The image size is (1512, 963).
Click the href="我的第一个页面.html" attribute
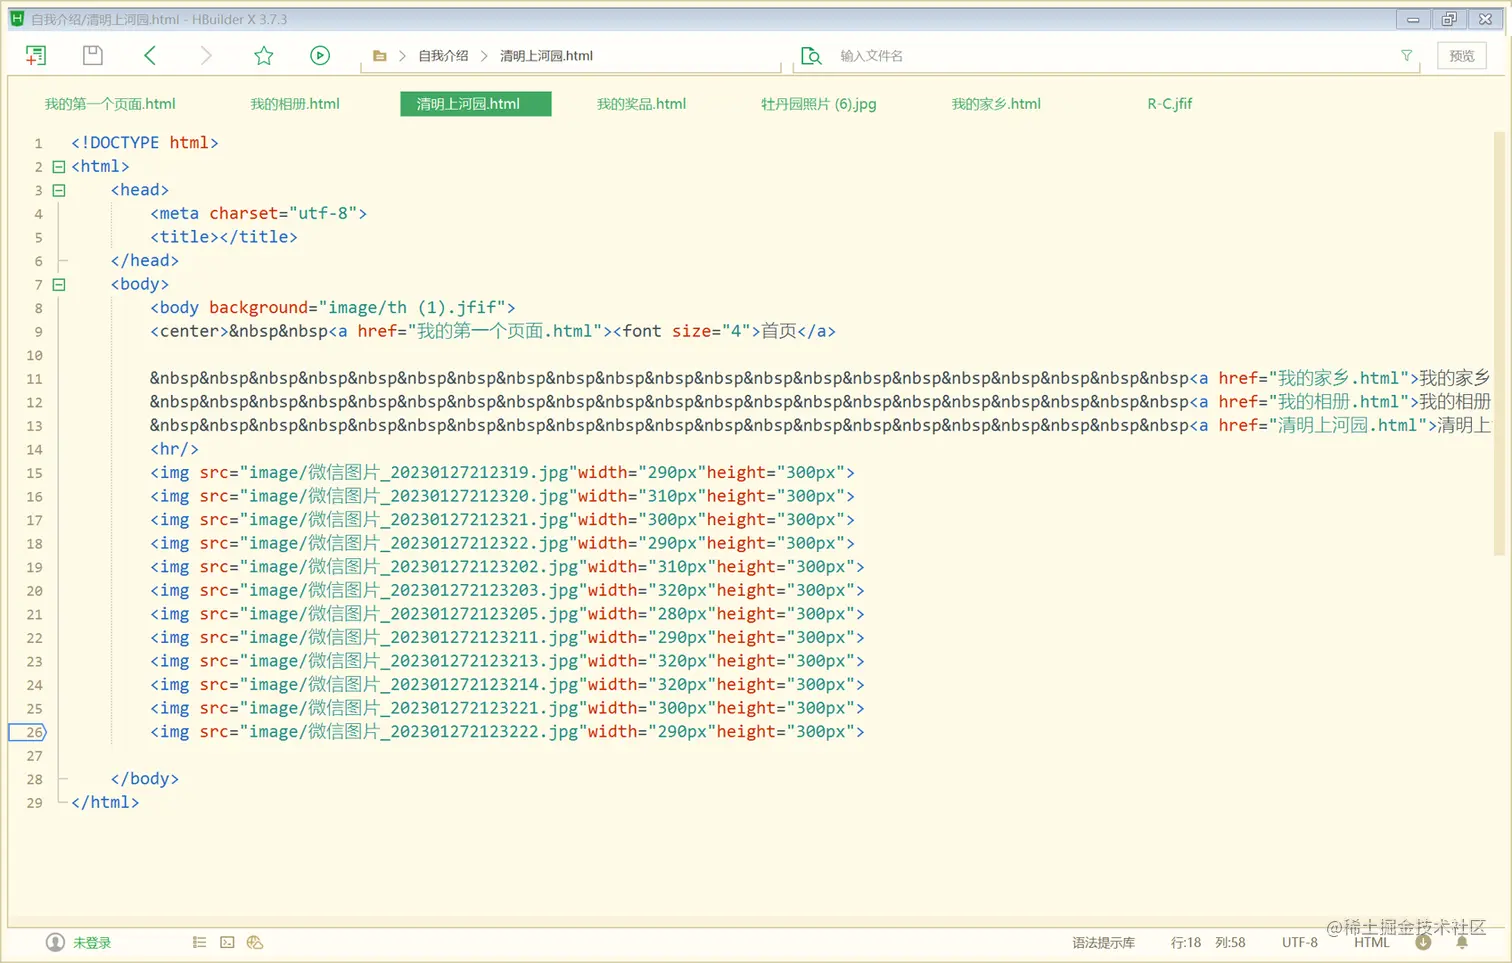pyautogui.click(x=480, y=331)
